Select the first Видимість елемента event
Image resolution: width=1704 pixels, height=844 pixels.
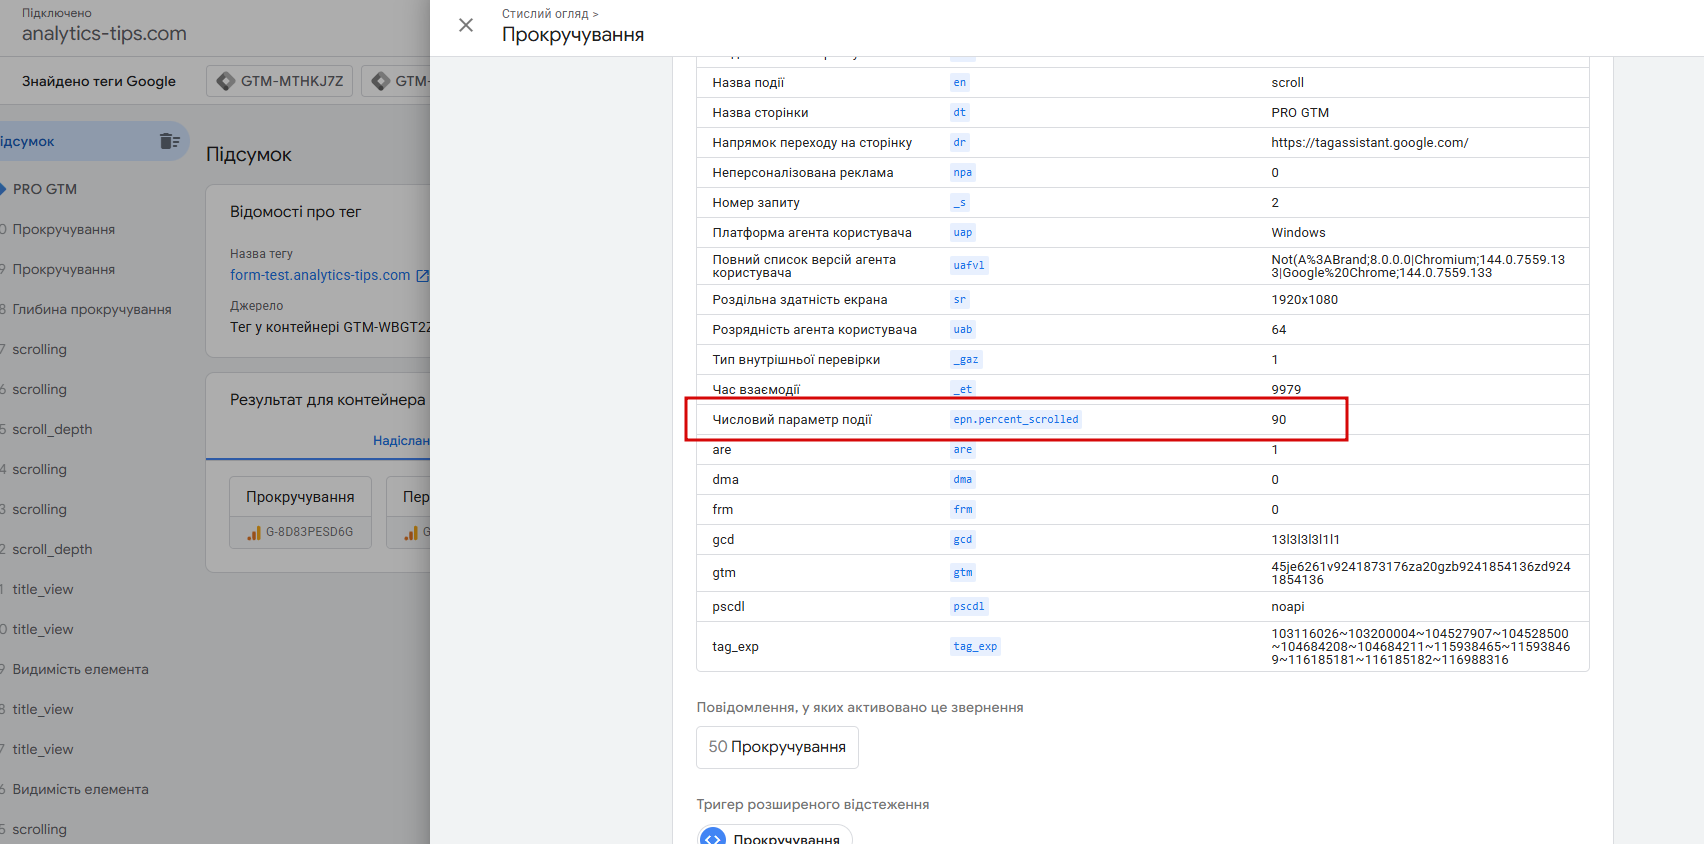pos(80,669)
